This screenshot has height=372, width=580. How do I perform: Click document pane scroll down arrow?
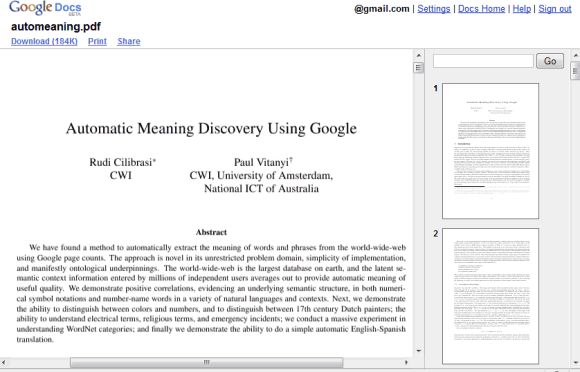pyautogui.click(x=418, y=351)
